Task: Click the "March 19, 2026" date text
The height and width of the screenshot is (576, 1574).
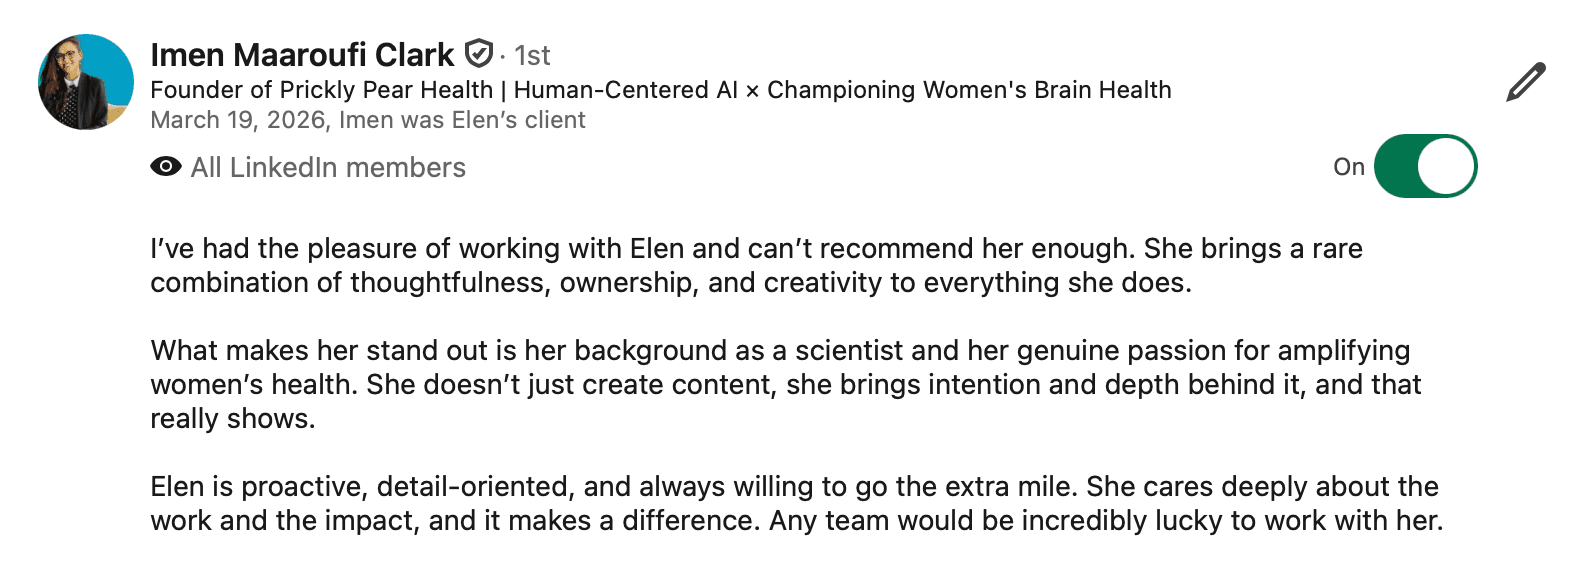Action: 239,120
